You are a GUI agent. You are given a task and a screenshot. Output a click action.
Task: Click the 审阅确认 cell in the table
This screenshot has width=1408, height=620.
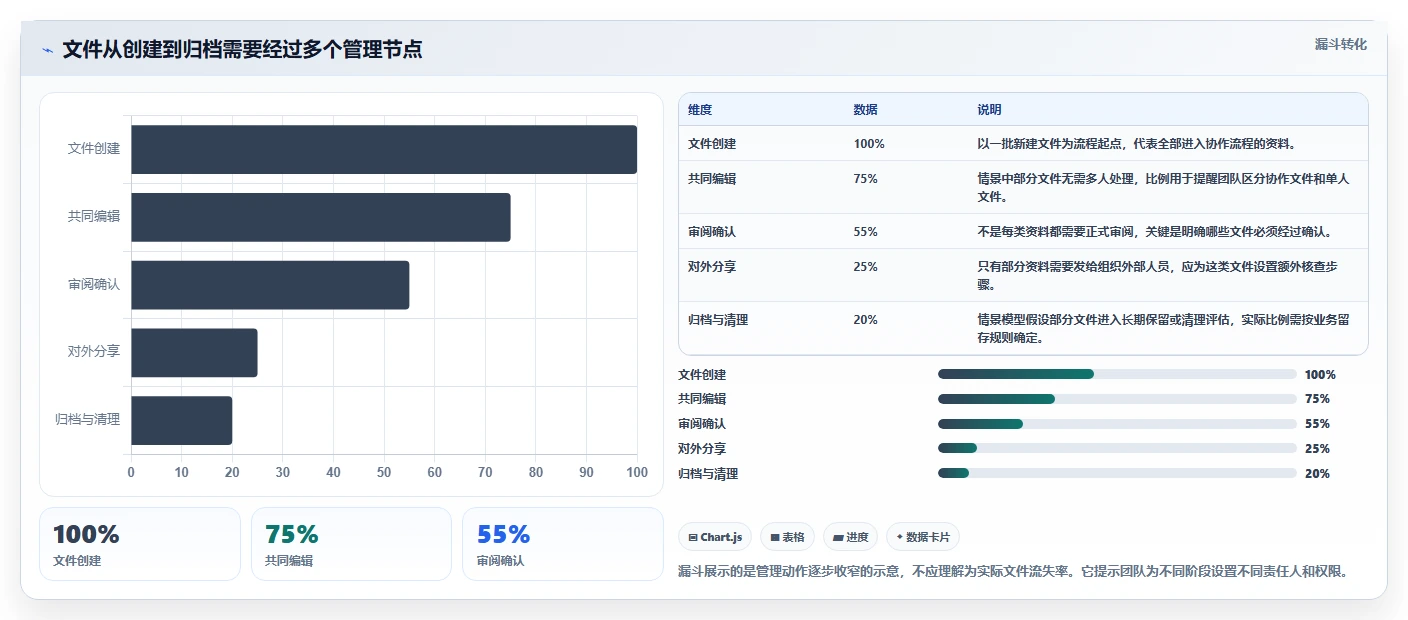pos(712,232)
